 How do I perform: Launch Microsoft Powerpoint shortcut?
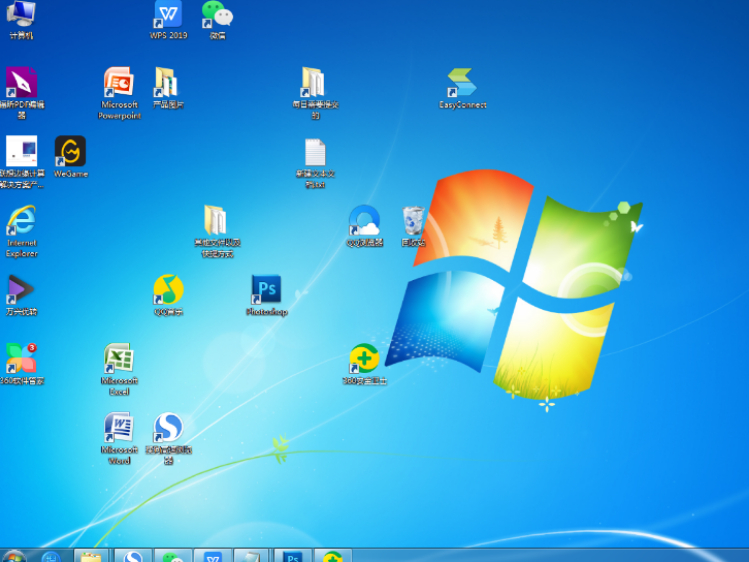119,93
